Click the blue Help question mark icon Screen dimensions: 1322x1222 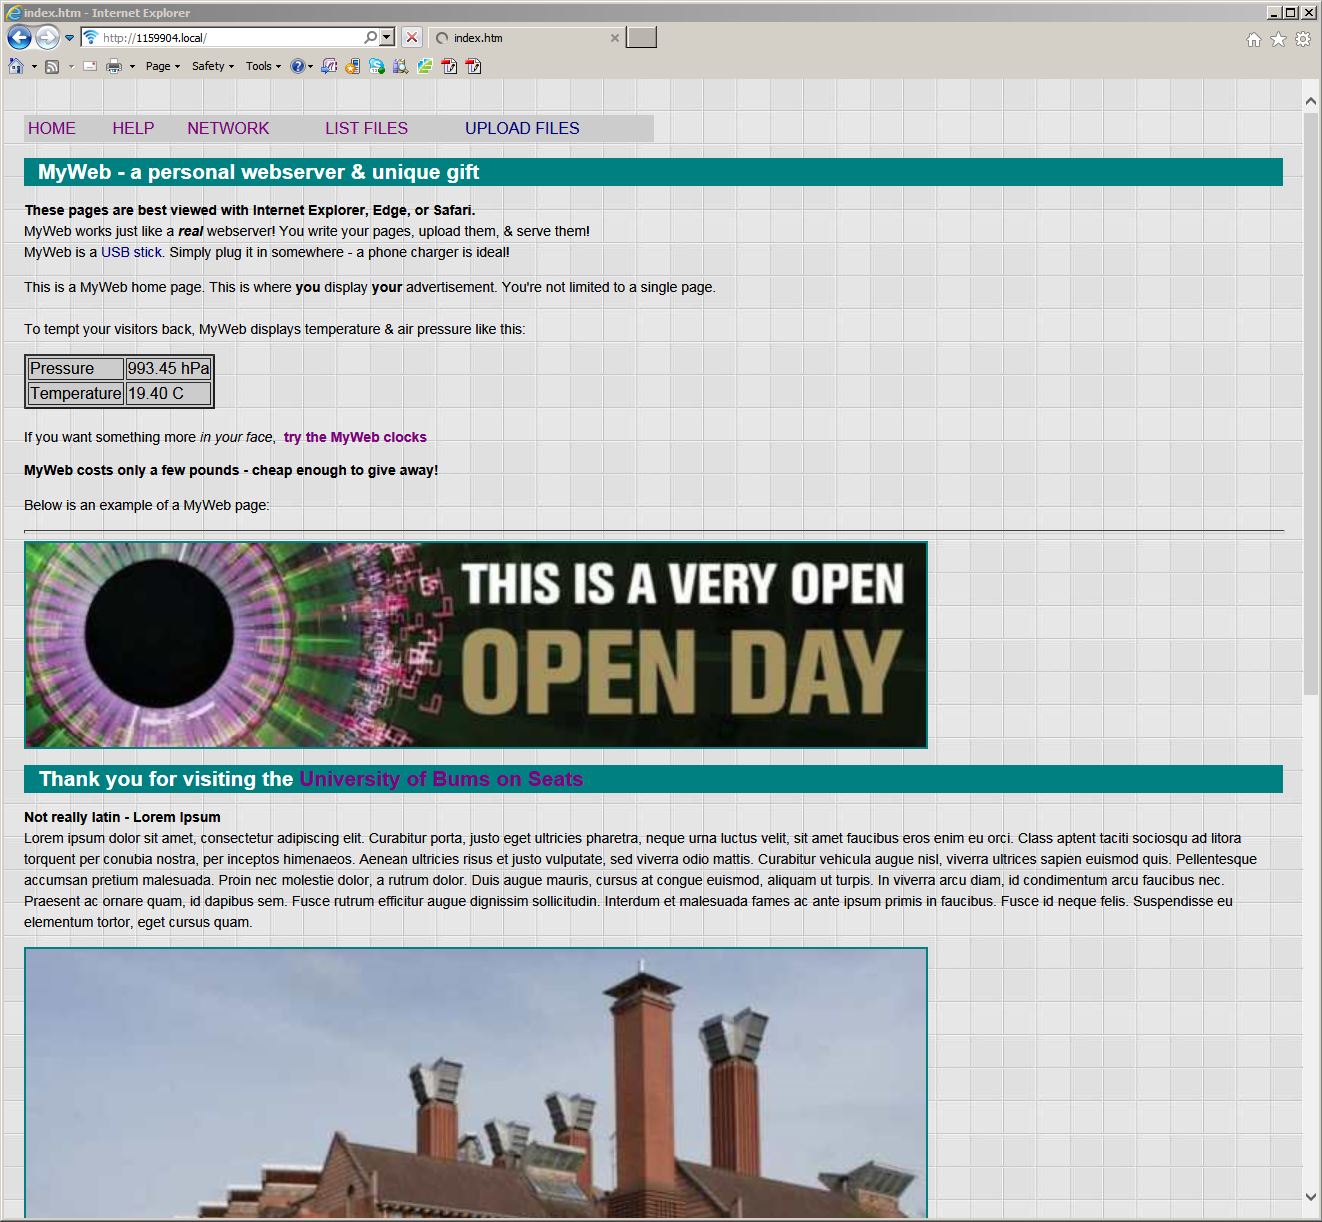coord(297,66)
